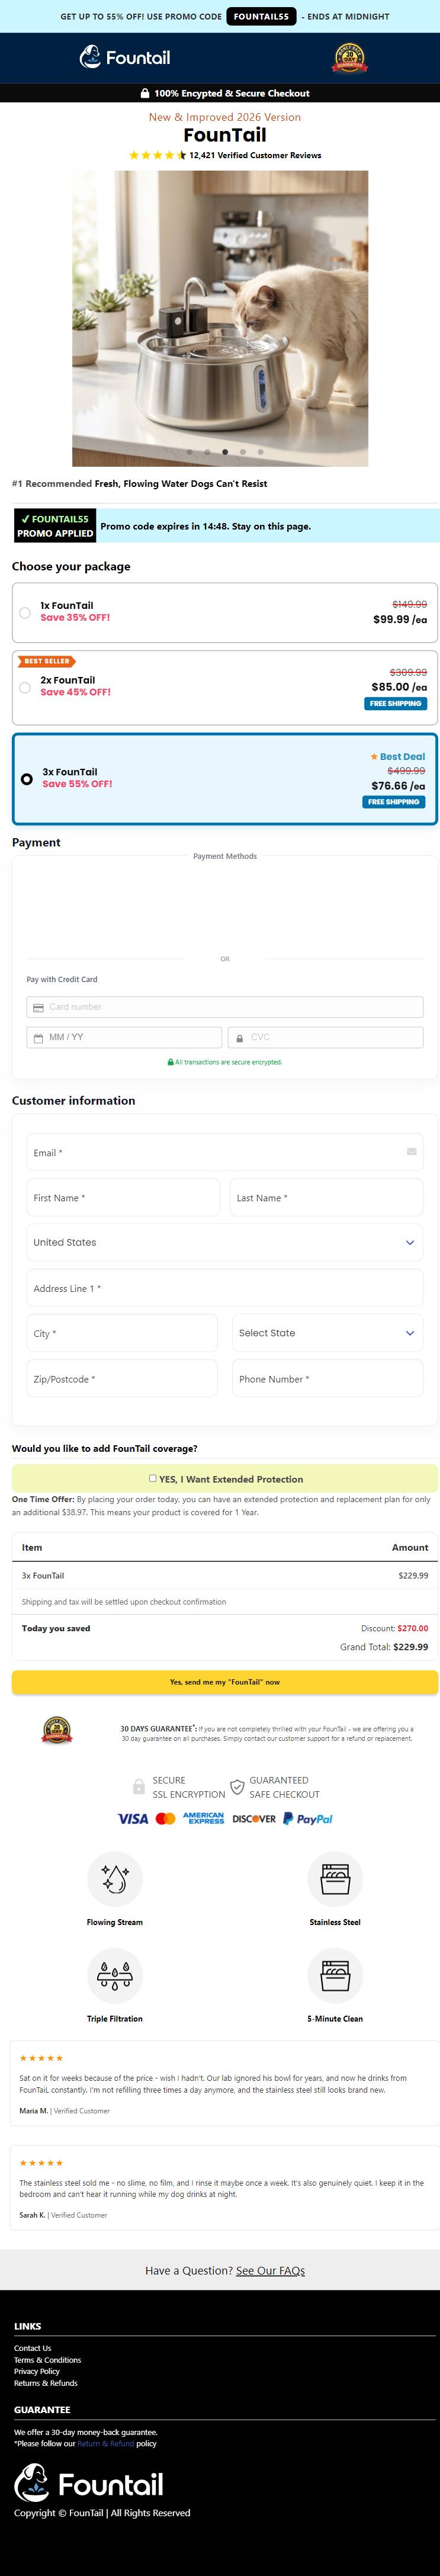440x2576 pixels.
Task: Click Yes, send me my FounTail now button
Action: point(225,1682)
